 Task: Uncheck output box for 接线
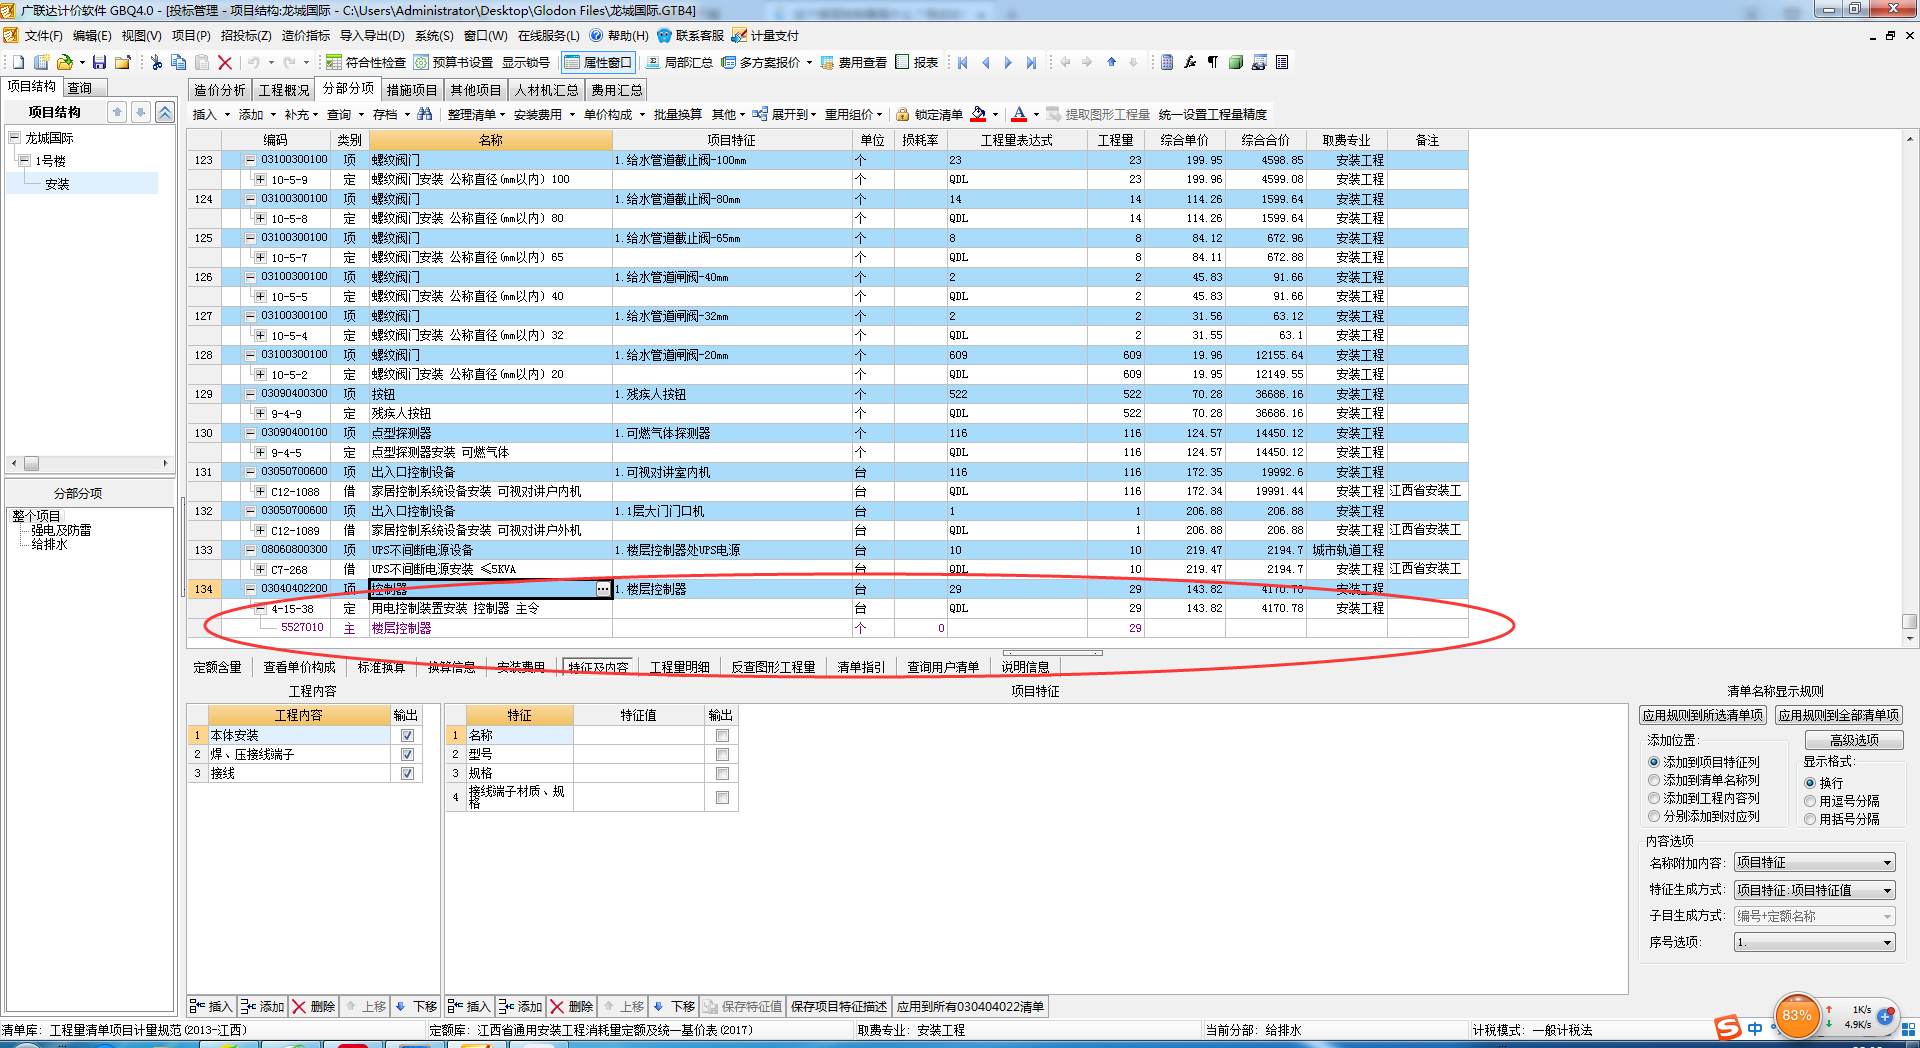[407, 773]
